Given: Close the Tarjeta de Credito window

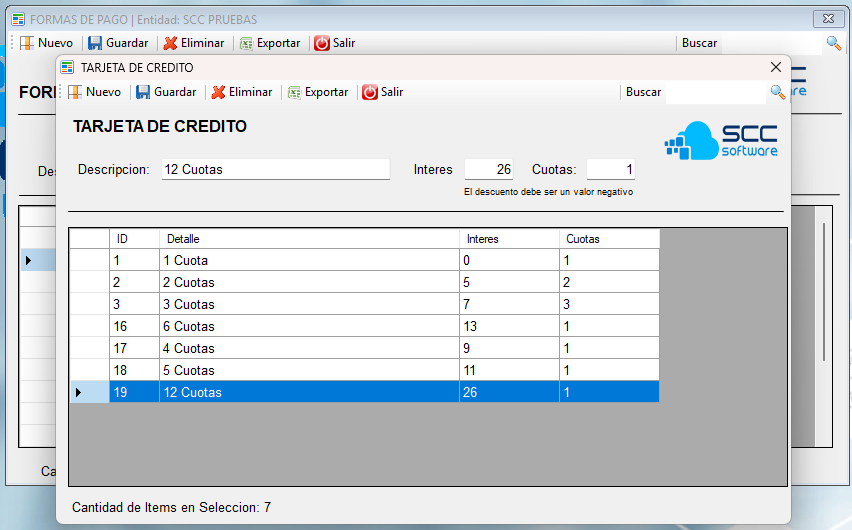Looking at the screenshot, I should click(x=775, y=67).
